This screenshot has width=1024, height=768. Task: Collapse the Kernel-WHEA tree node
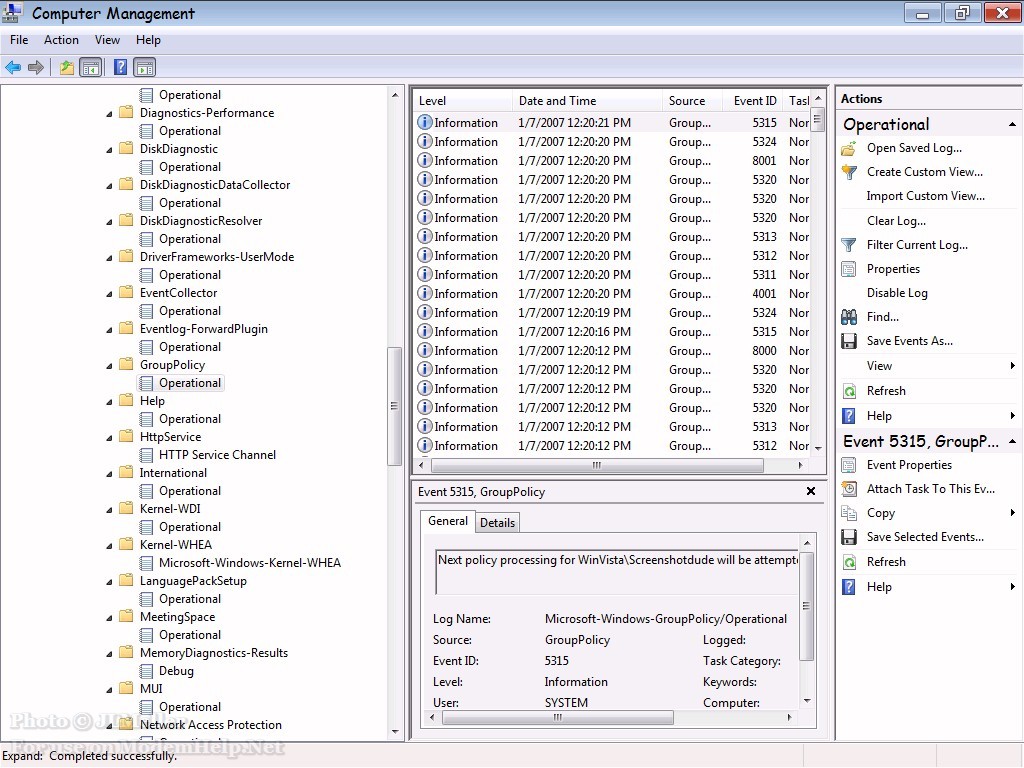point(109,546)
